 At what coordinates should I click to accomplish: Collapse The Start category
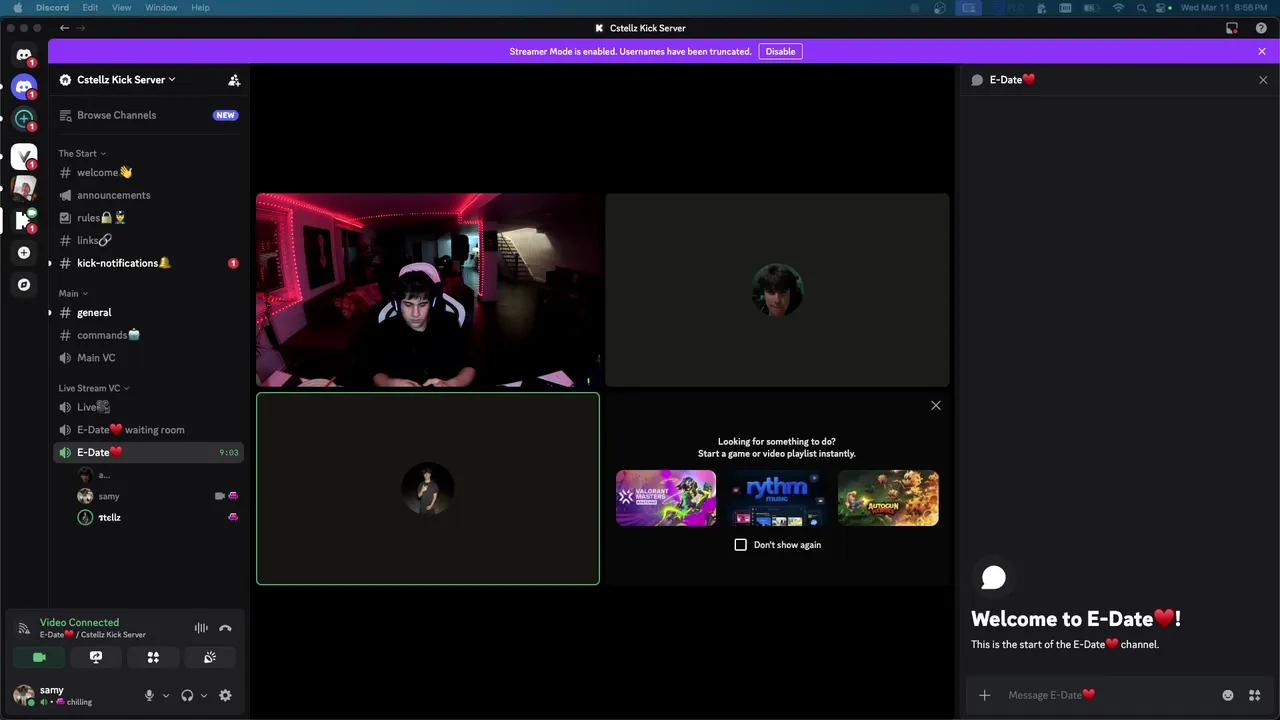coord(82,153)
